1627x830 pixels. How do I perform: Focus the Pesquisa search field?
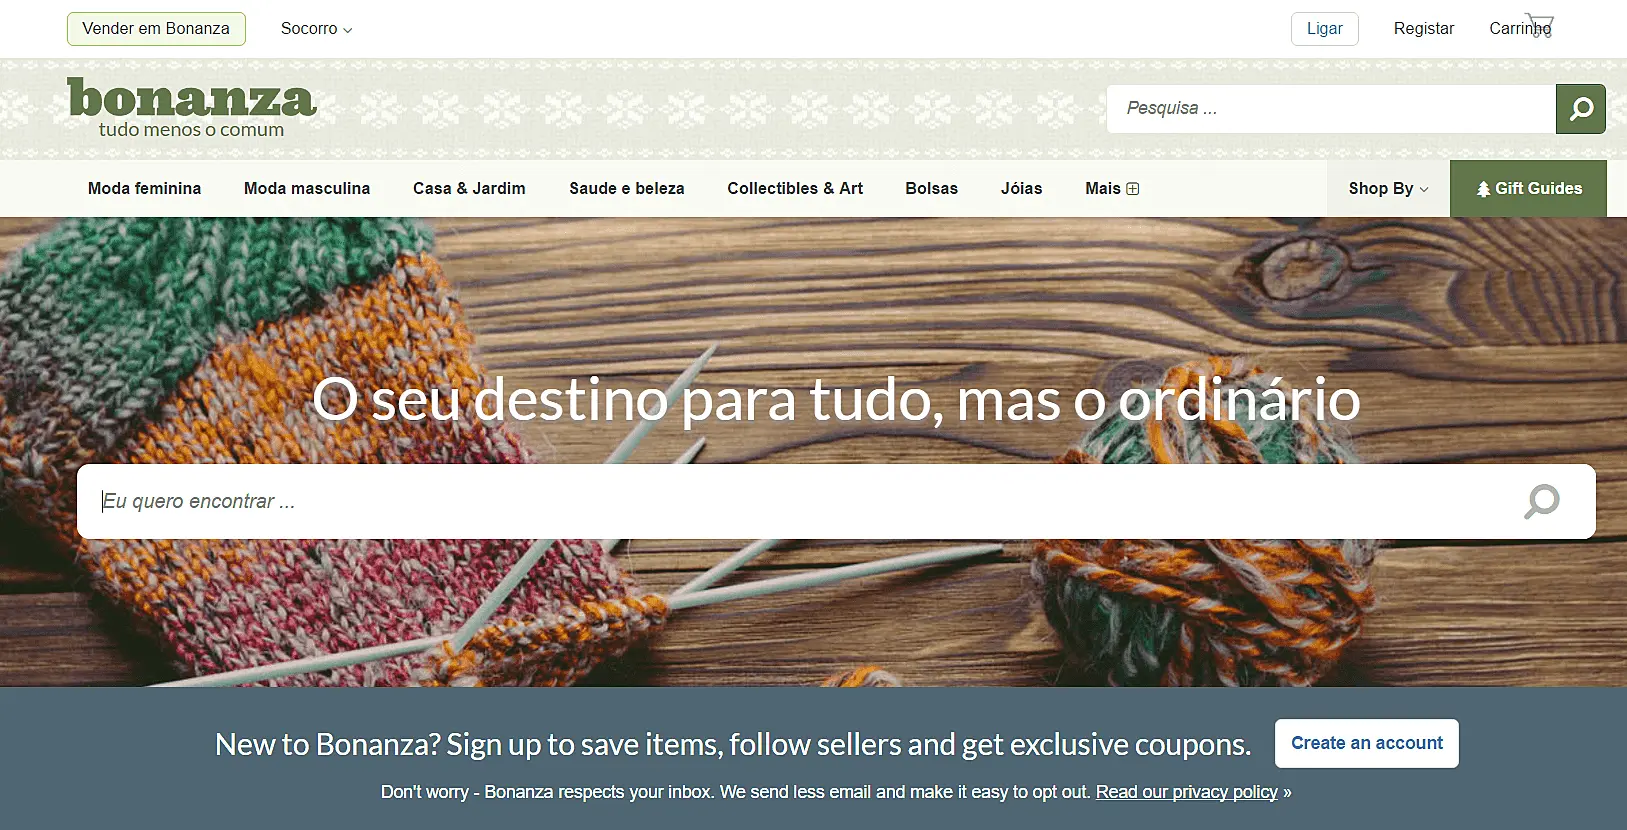point(1331,109)
